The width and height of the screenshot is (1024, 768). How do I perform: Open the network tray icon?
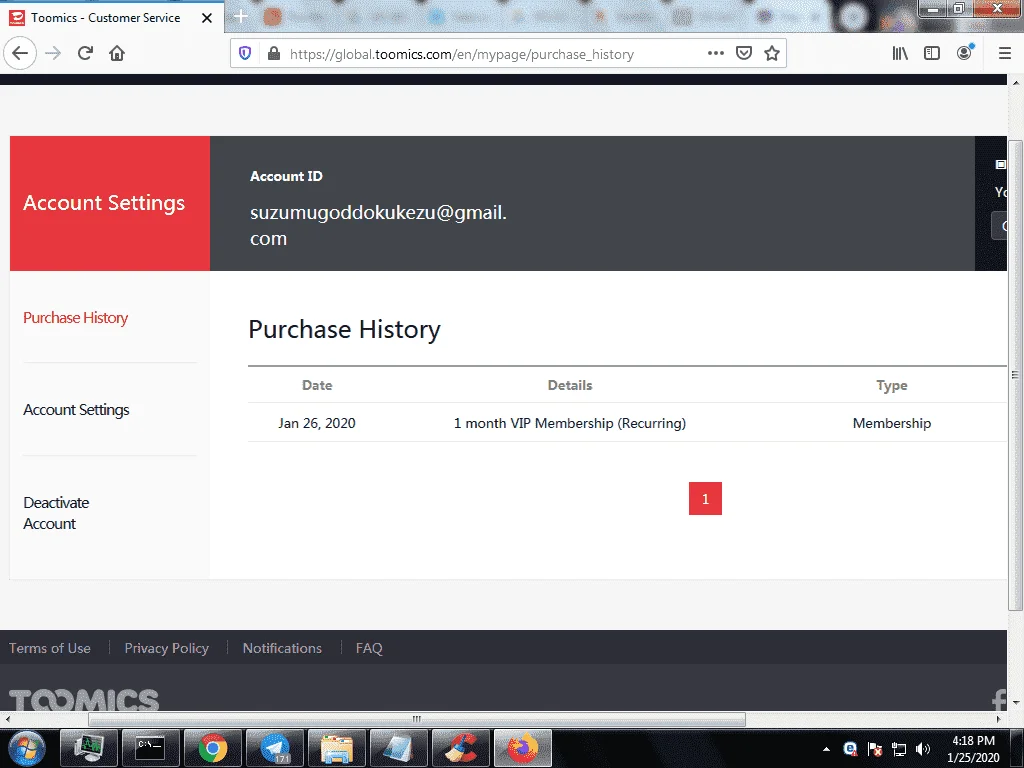[899, 749]
